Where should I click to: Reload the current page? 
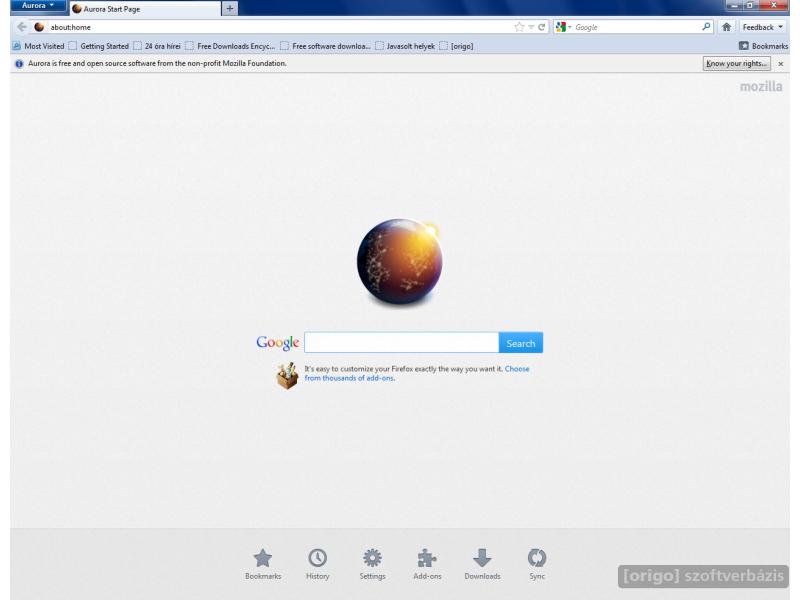pos(541,27)
